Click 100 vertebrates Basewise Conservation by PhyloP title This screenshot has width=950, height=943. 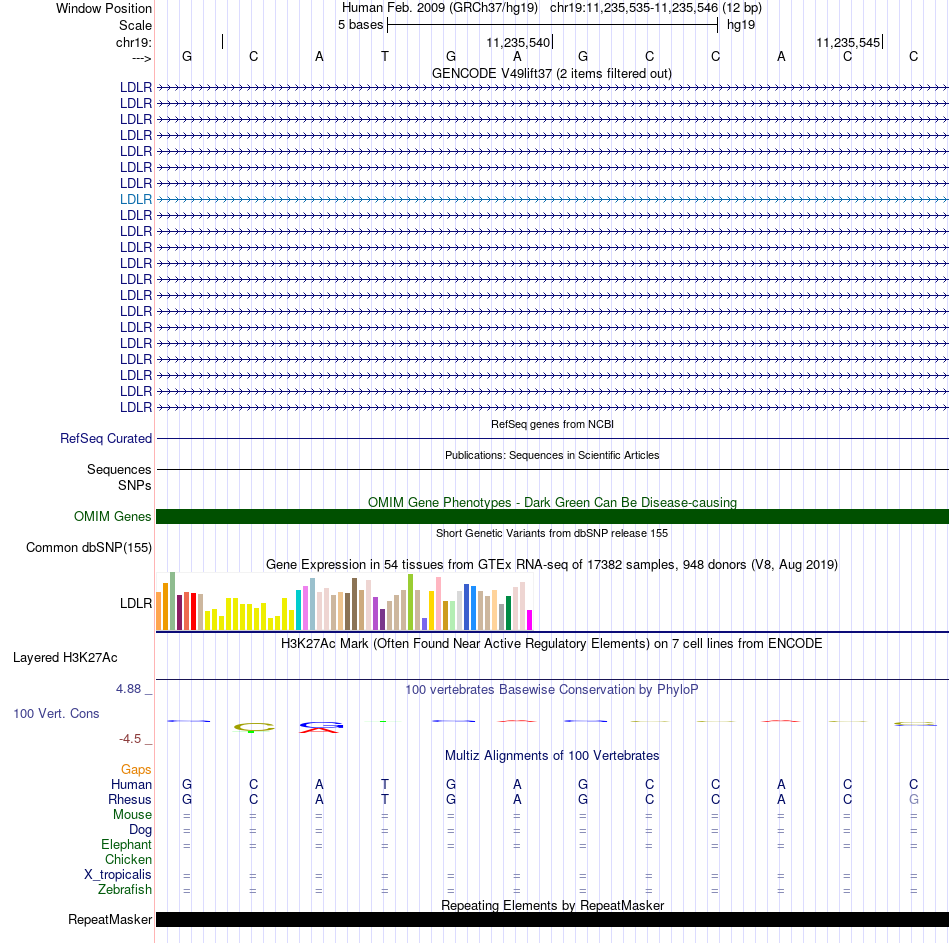[x=552, y=689]
